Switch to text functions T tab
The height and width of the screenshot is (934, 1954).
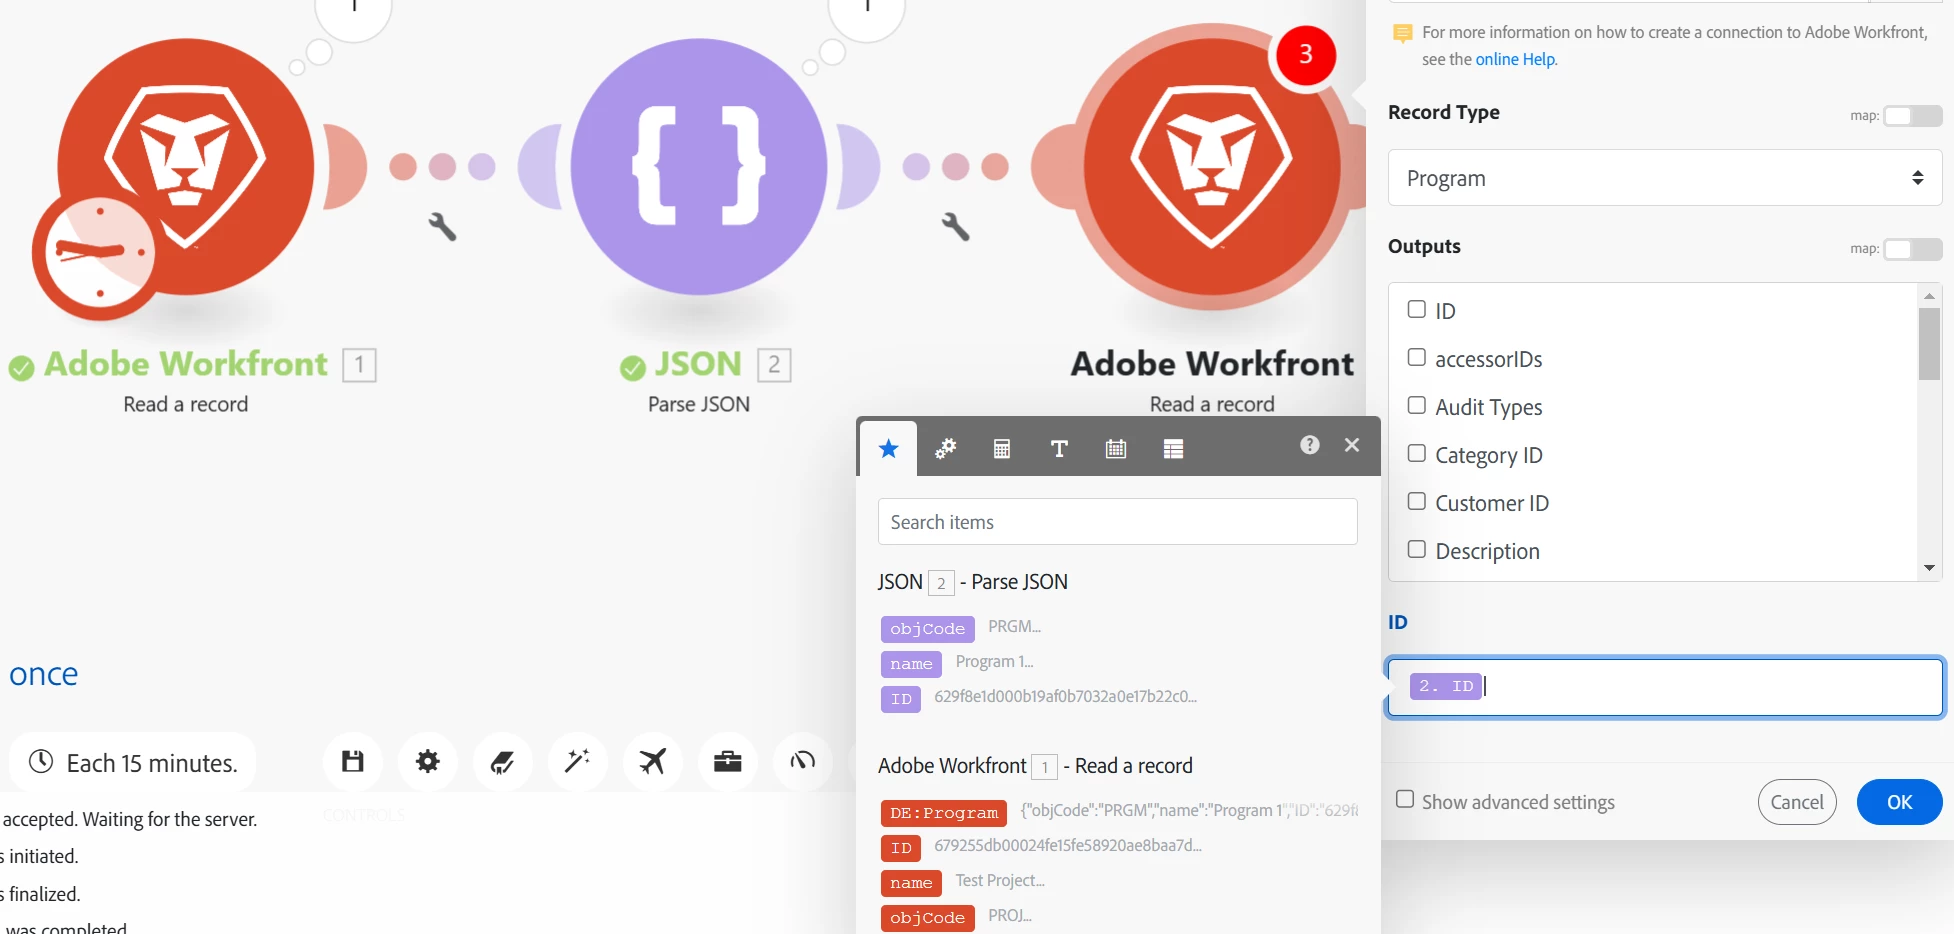[x=1059, y=449]
